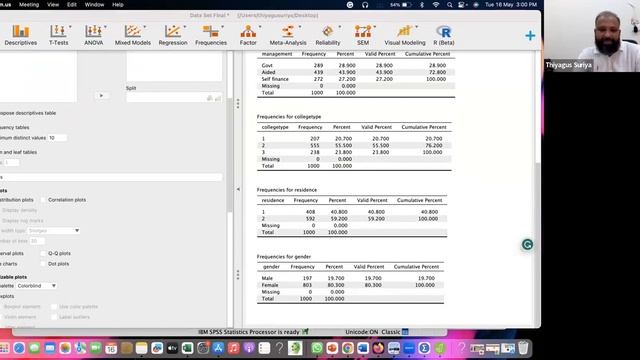Screen dimensions: 640x360
Task: Open Word from the dock
Action: click(x=363, y=348)
